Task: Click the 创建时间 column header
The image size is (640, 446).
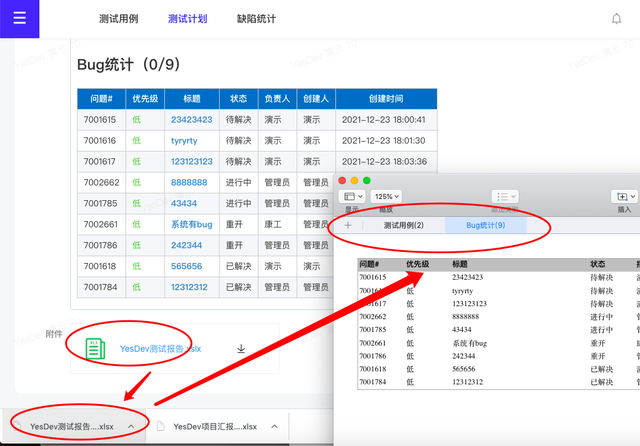Action: tap(386, 99)
